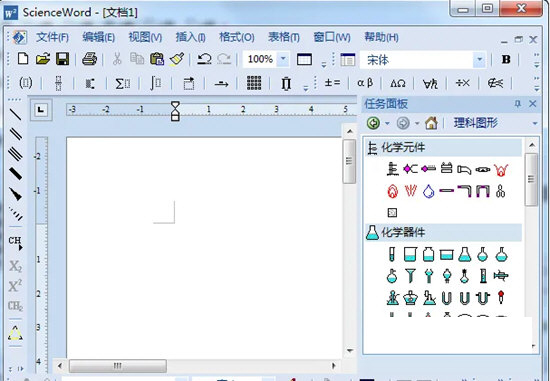The height and width of the screenshot is (381, 550).
Task: Insert the test tube apparatus
Action: [x=392, y=254]
